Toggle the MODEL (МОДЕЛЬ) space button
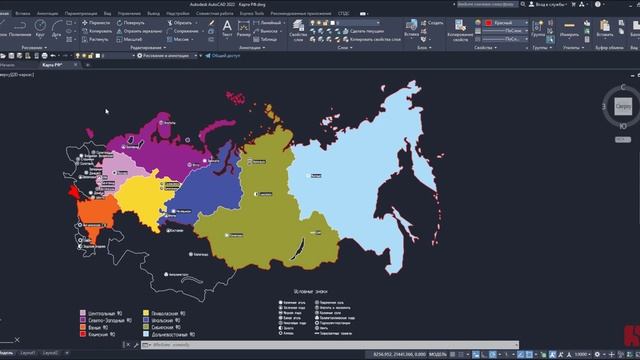This screenshot has height=360, width=640. (x=438, y=354)
